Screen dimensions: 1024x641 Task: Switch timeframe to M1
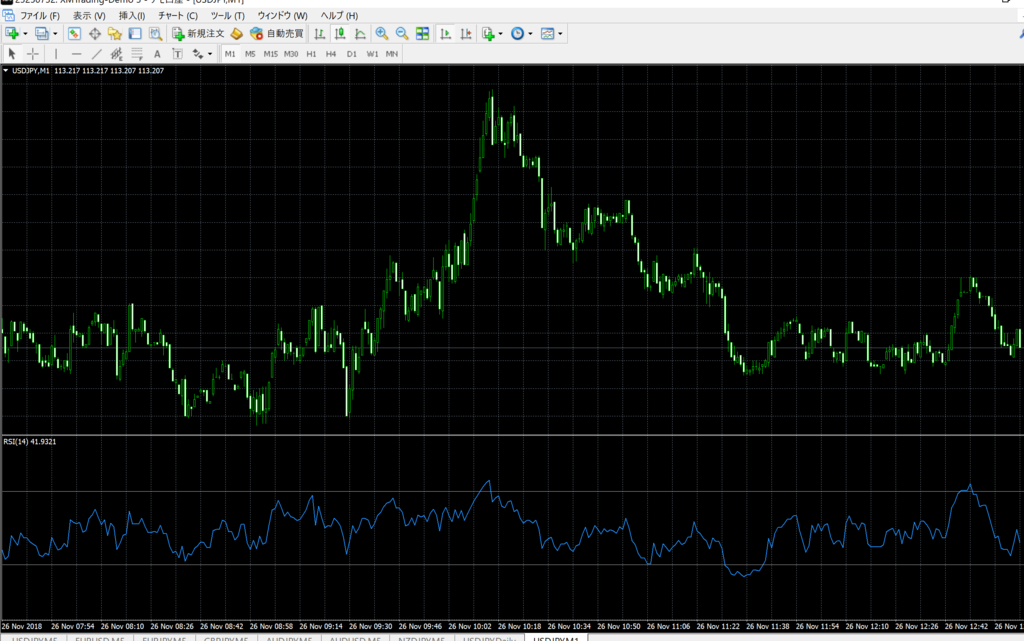point(230,54)
